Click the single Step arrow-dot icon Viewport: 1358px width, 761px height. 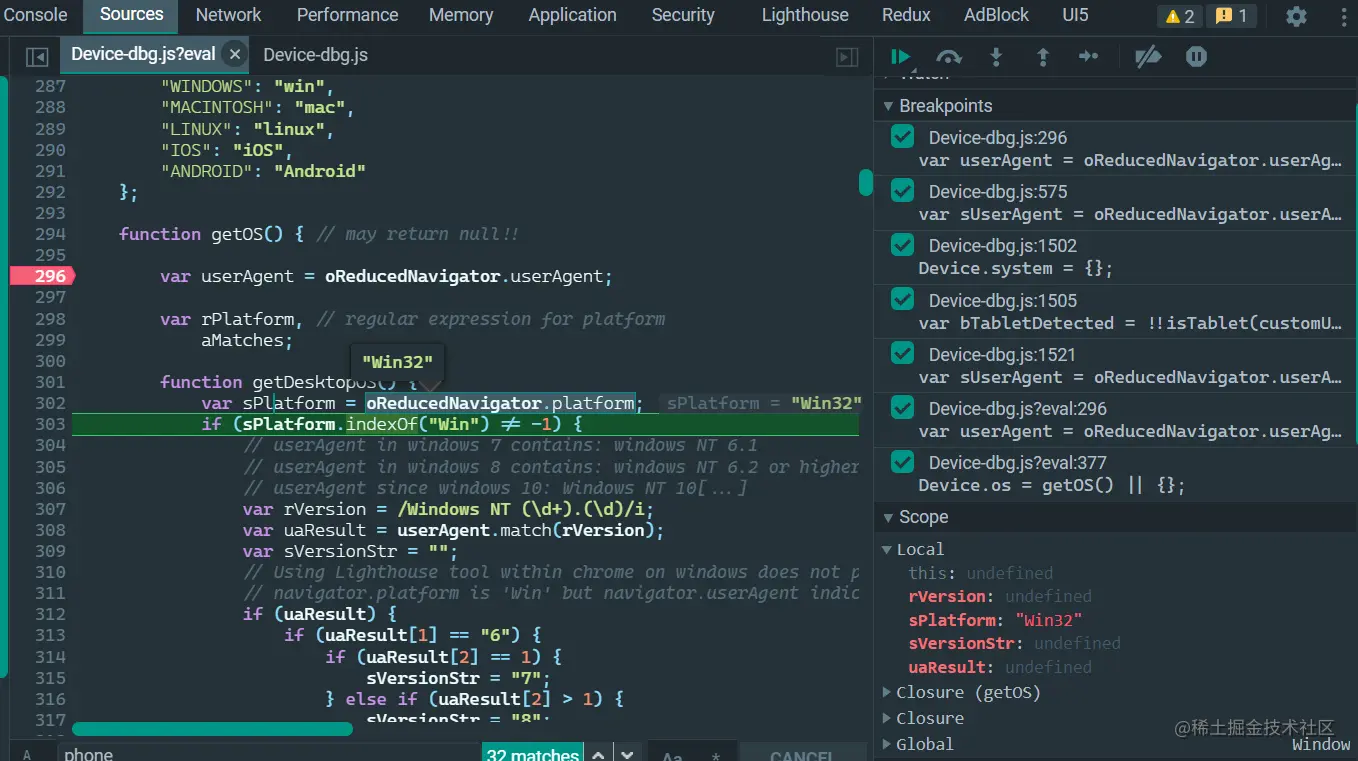(x=1089, y=57)
